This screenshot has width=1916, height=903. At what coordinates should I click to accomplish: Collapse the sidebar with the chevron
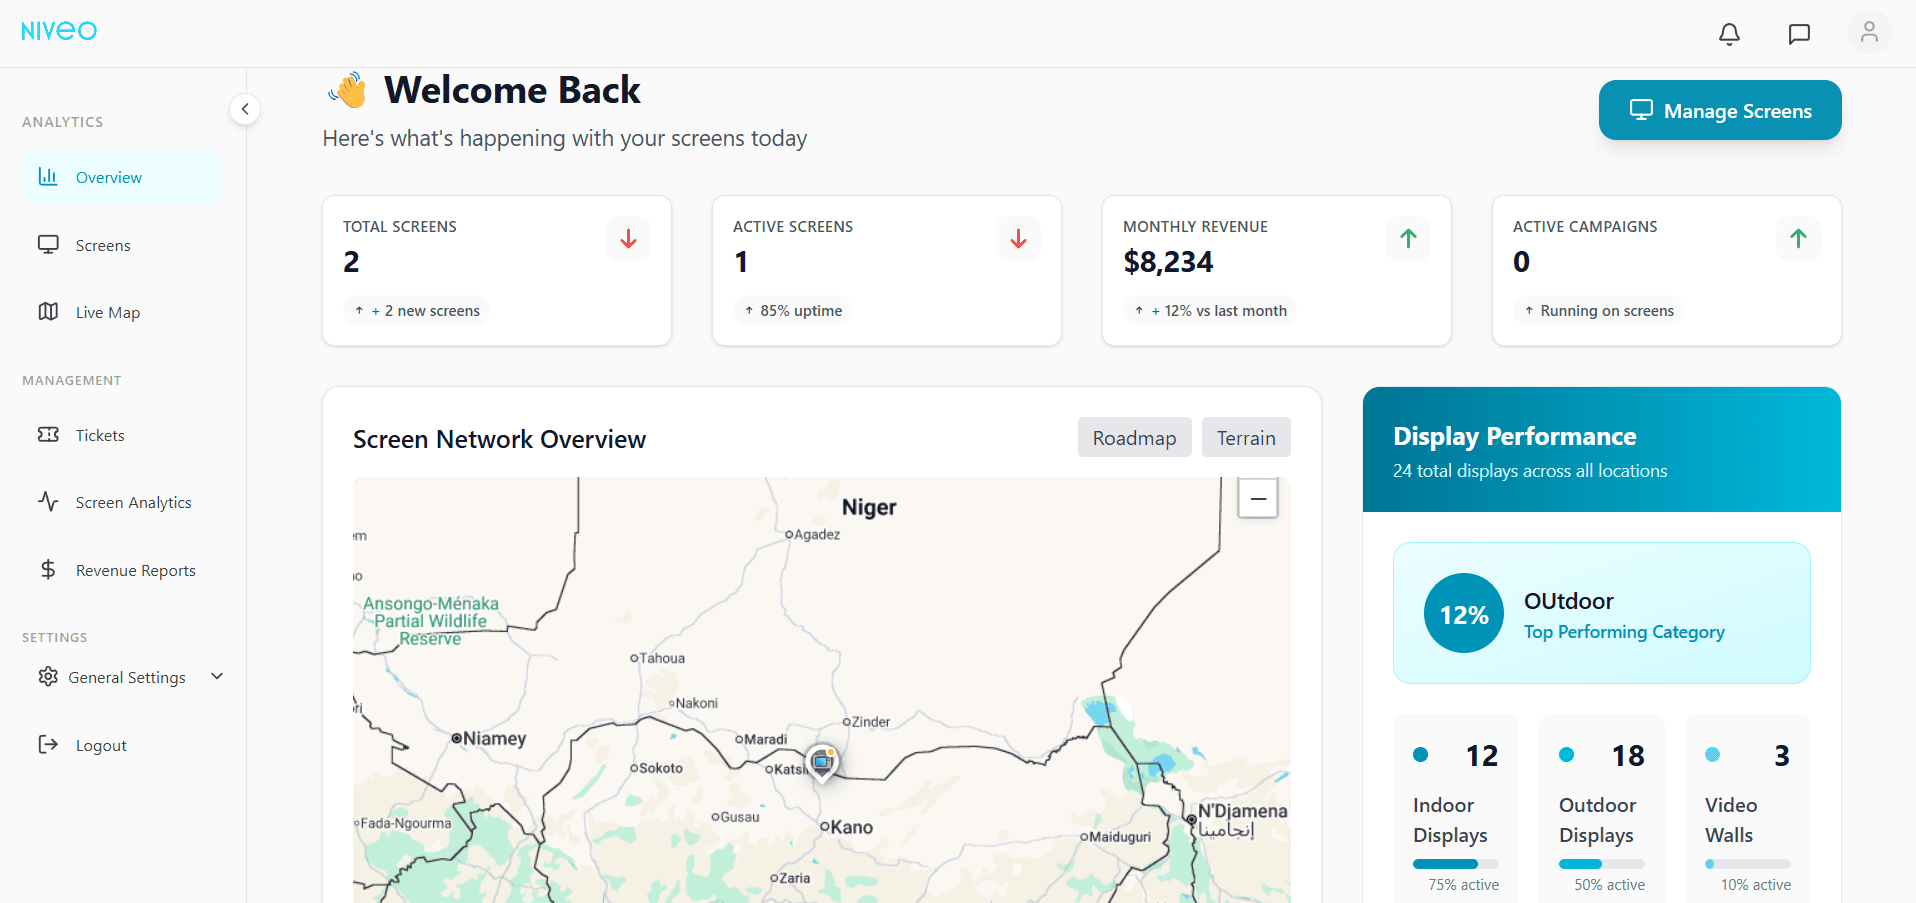[245, 109]
